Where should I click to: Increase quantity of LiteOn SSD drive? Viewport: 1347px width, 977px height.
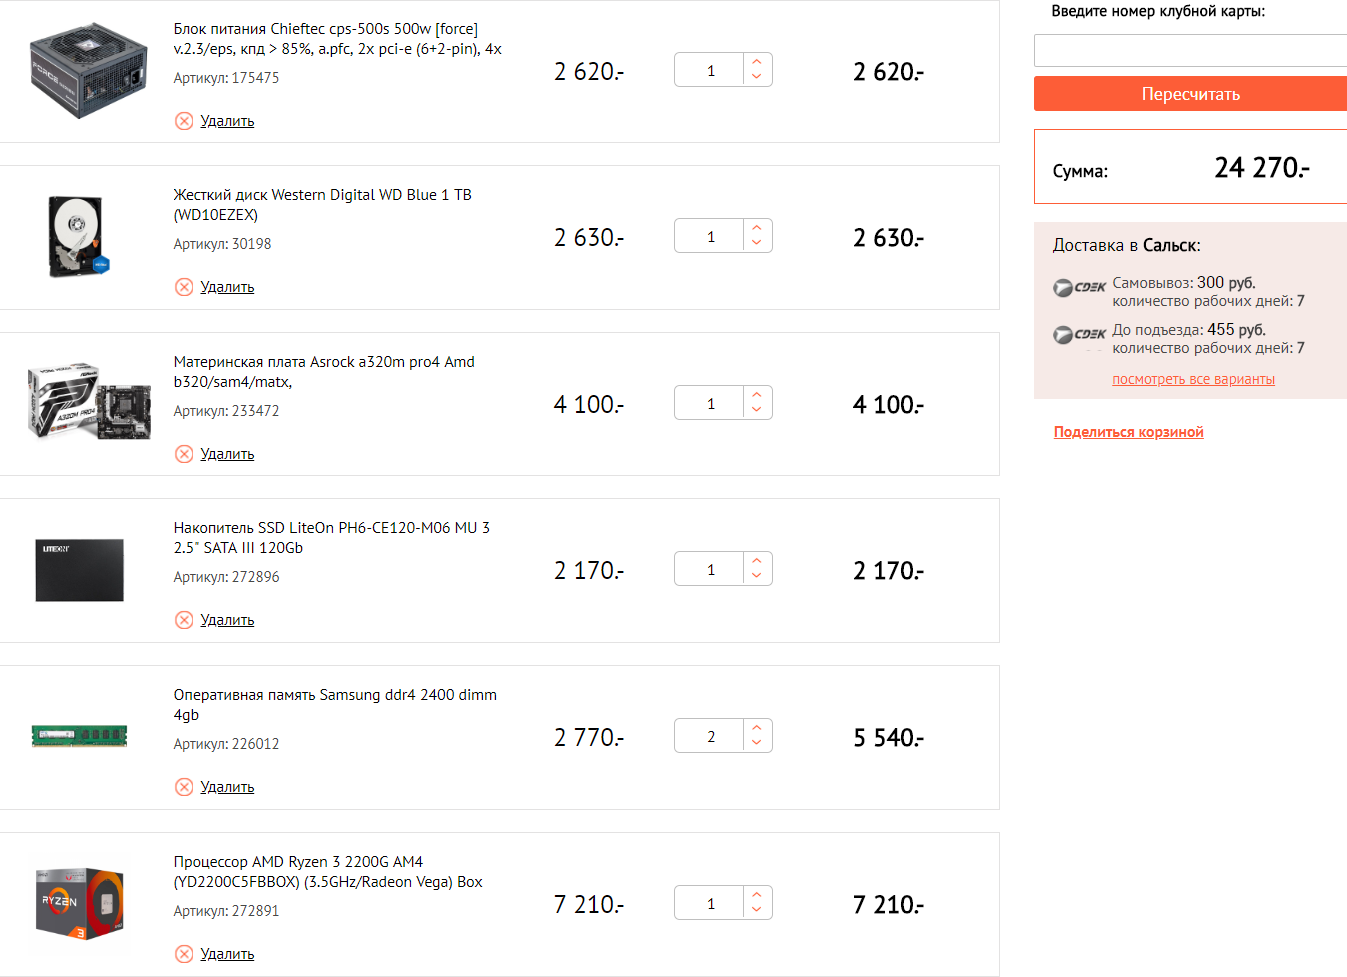click(x=757, y=561)
